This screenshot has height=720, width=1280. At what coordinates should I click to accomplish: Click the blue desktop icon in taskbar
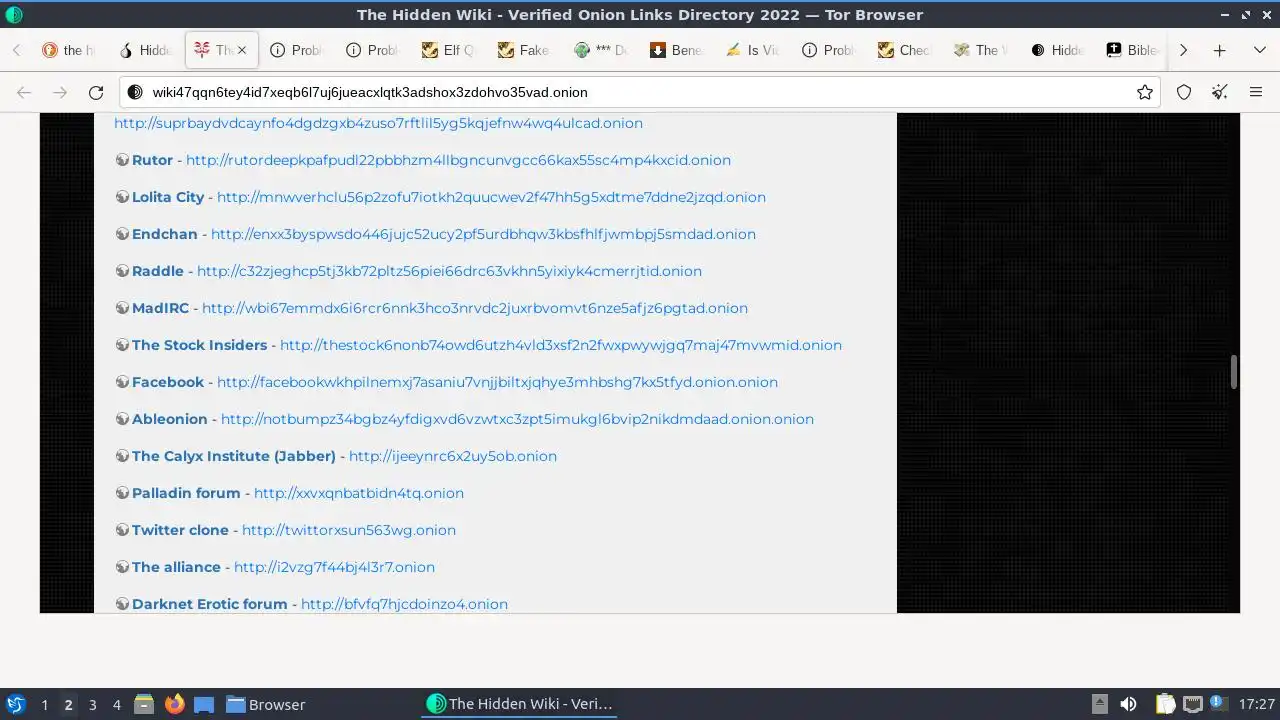pyautogui.click(x=204, y=704)
